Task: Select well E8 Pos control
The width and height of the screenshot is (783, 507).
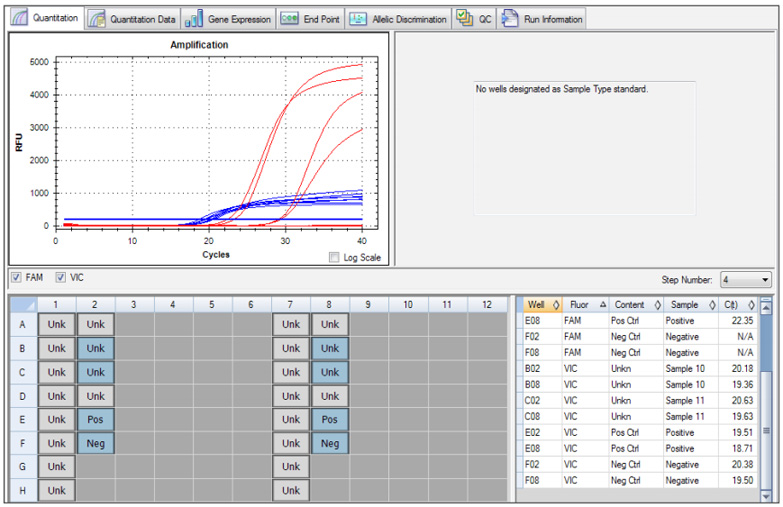Action: coord(330,420)
